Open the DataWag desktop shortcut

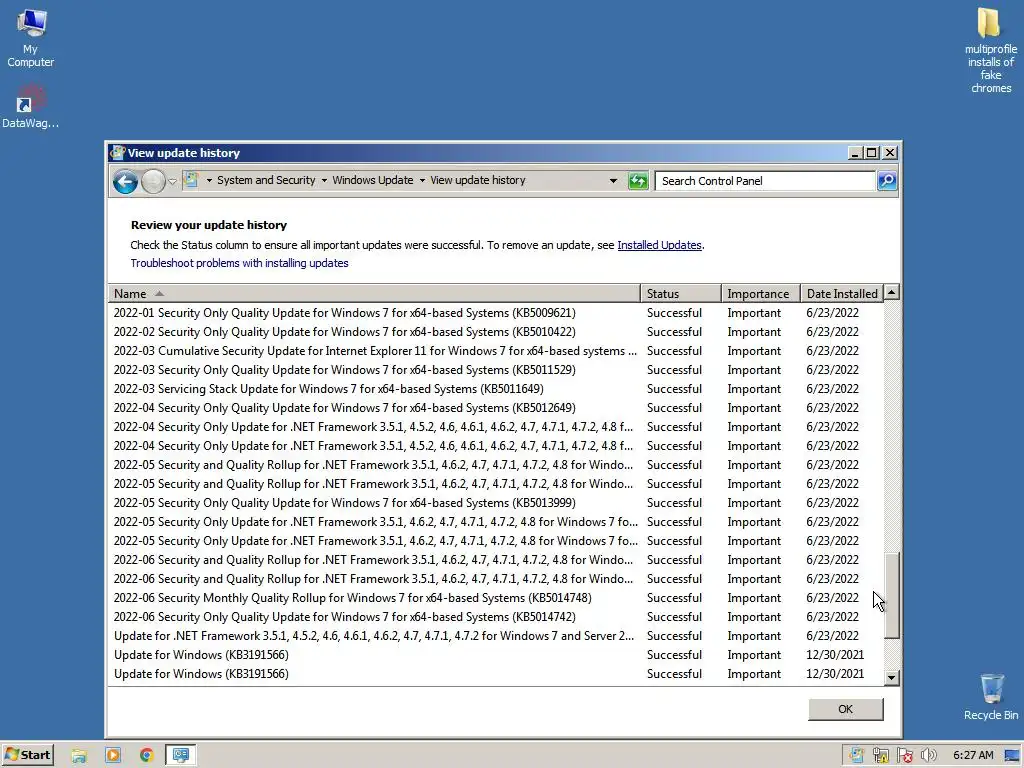click(30, 106)
